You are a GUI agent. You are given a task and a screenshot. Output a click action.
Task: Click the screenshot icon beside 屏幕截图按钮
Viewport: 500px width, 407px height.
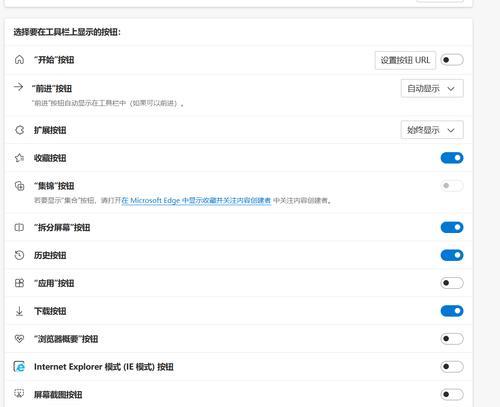[19, 394]
